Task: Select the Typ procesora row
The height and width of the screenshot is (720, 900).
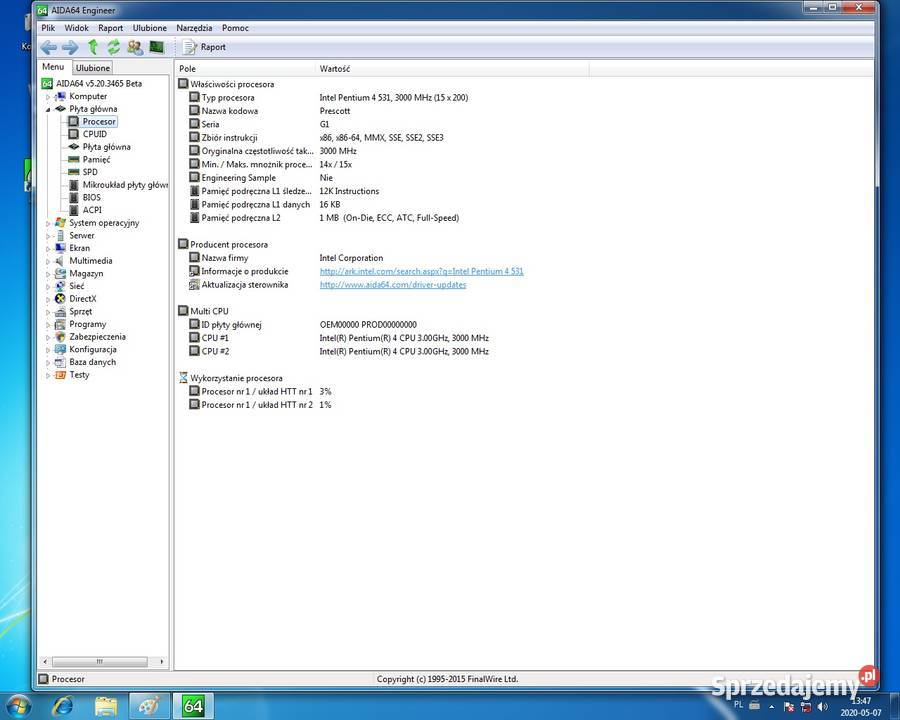Action: click(328, 98)
